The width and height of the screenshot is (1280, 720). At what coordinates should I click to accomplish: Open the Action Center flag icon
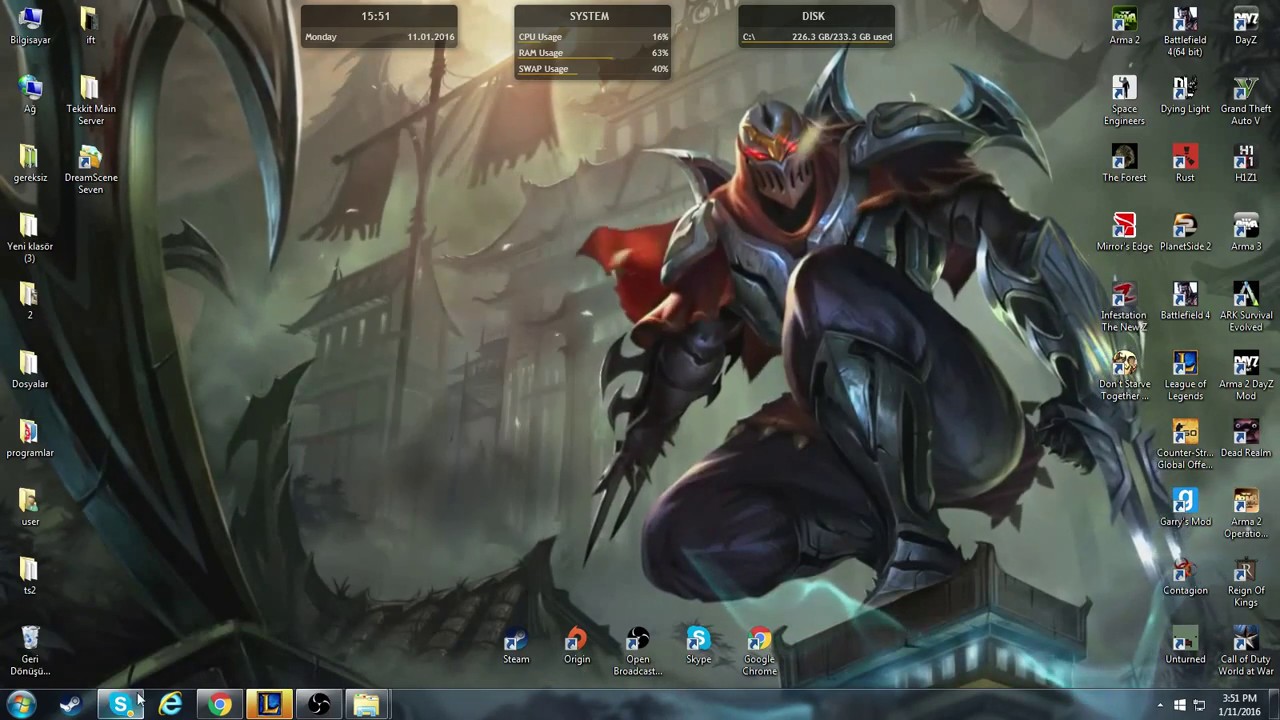pyautogui.click(x=1180, y=705)
